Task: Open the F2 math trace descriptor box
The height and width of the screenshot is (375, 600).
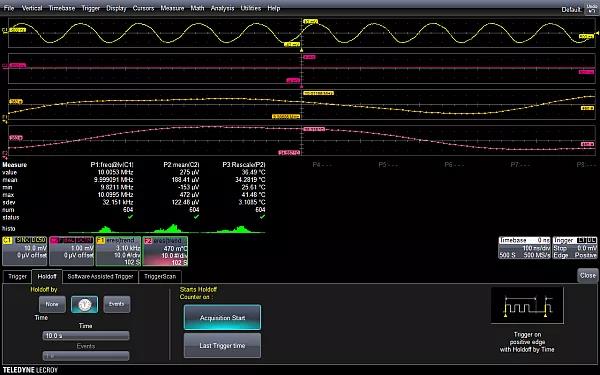Action: (x=165, y=251)
